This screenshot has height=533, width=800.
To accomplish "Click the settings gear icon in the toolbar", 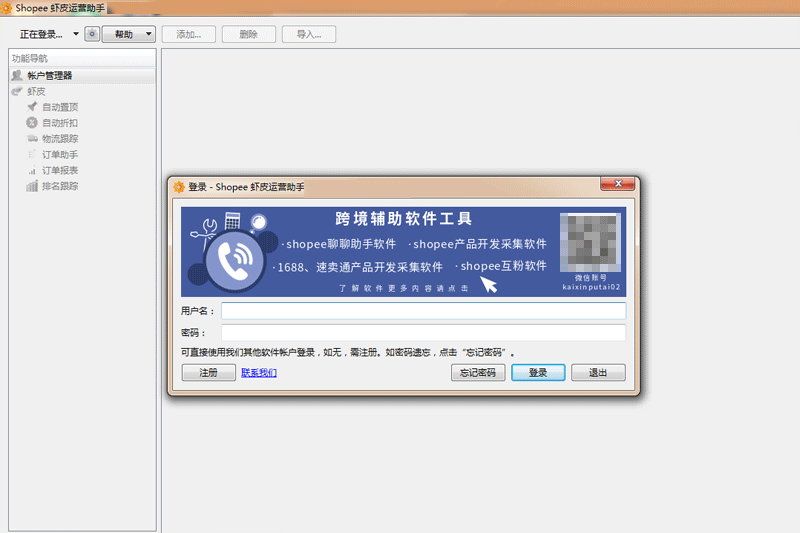I will coord(92,34).
